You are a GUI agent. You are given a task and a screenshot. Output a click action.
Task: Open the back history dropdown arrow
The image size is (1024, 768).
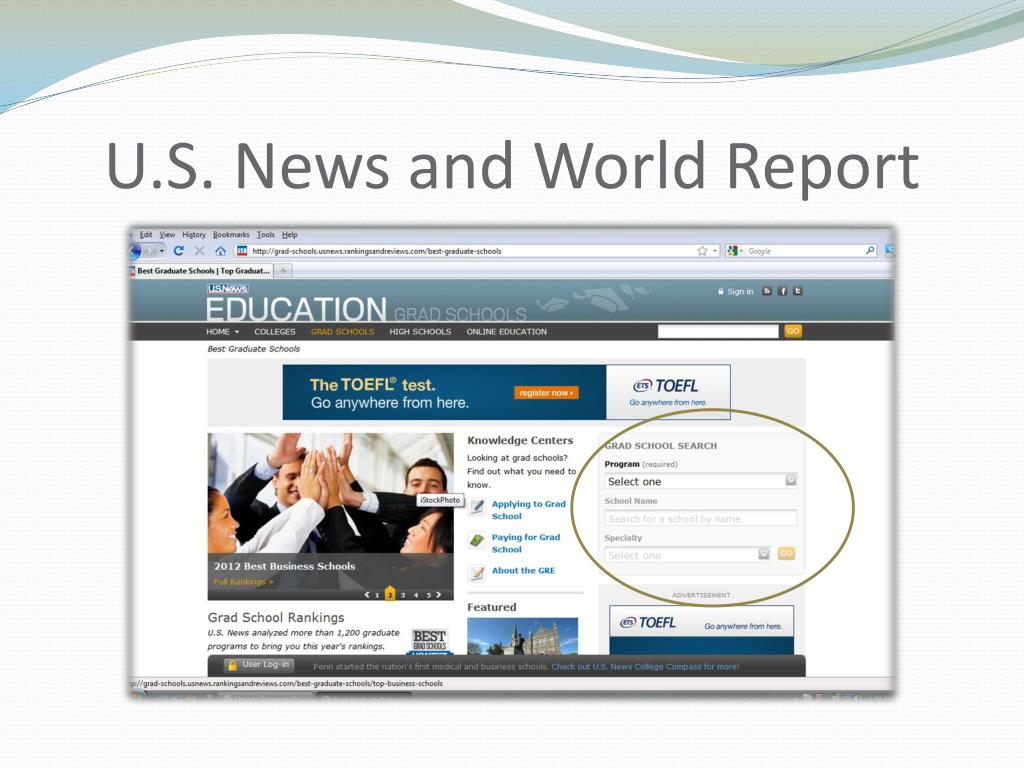[x=161, y=251]
